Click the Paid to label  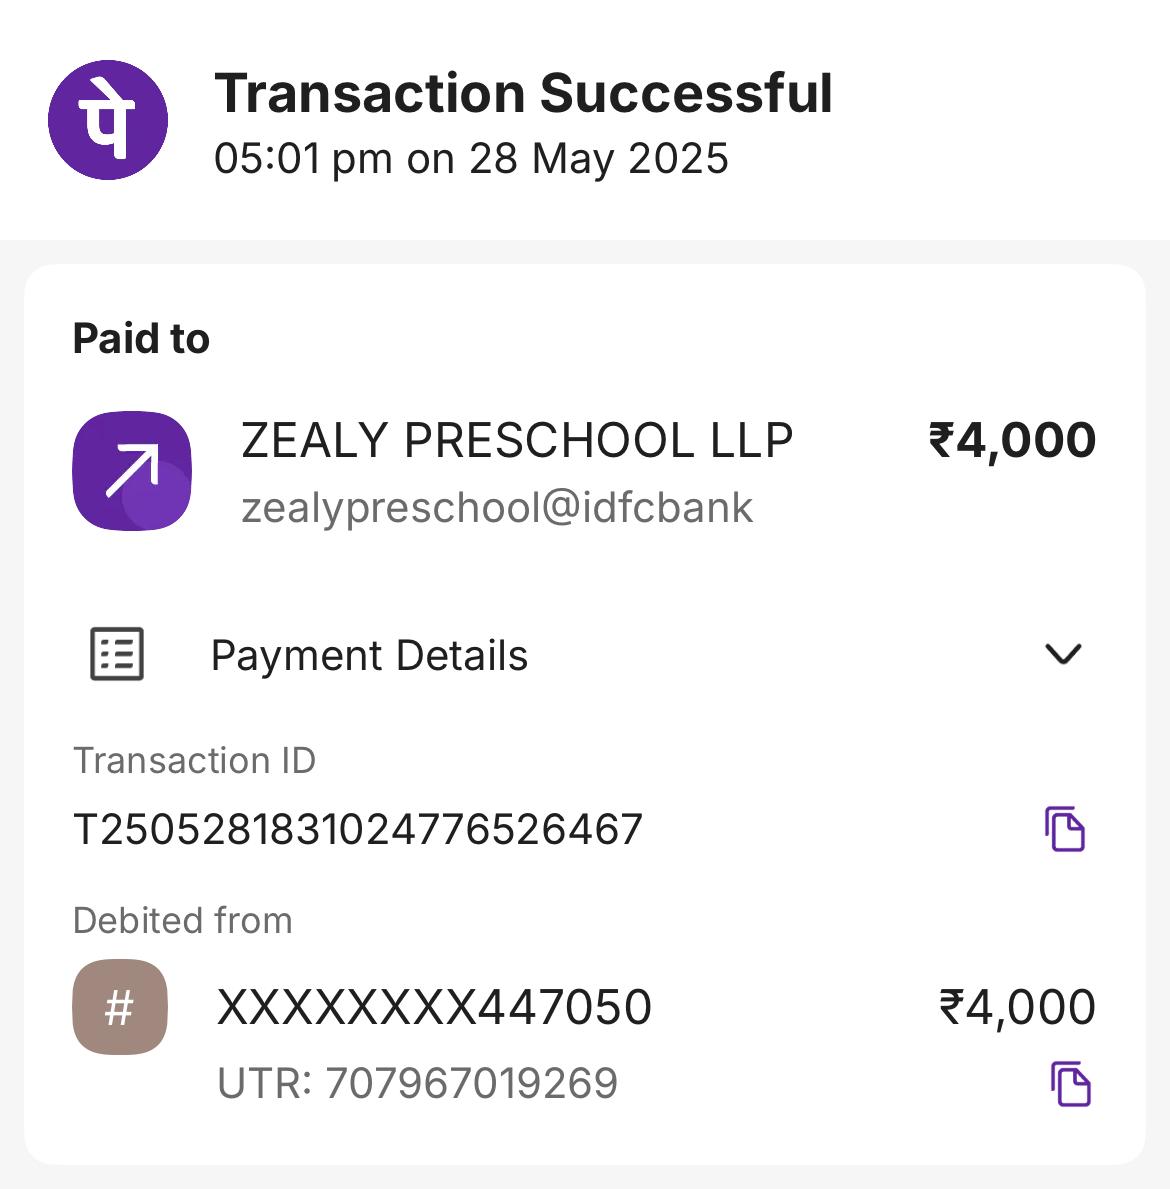pyautogui.click(x=141, y=339)
